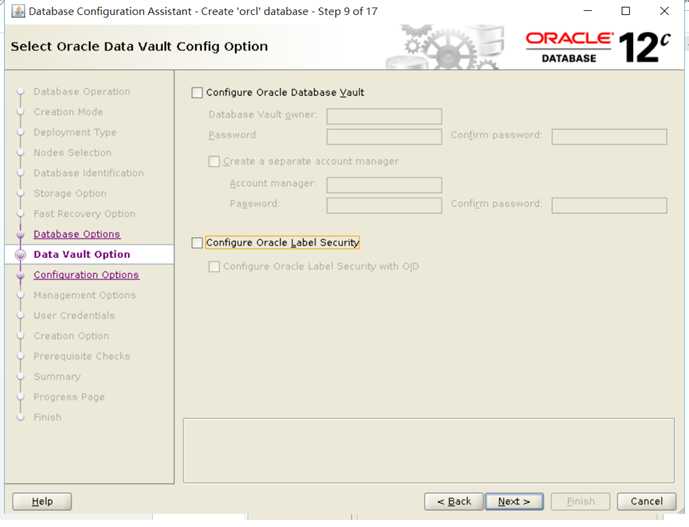
Task: Click the Management Options step label
Action: pyautogui.click(x=84, y=295)
